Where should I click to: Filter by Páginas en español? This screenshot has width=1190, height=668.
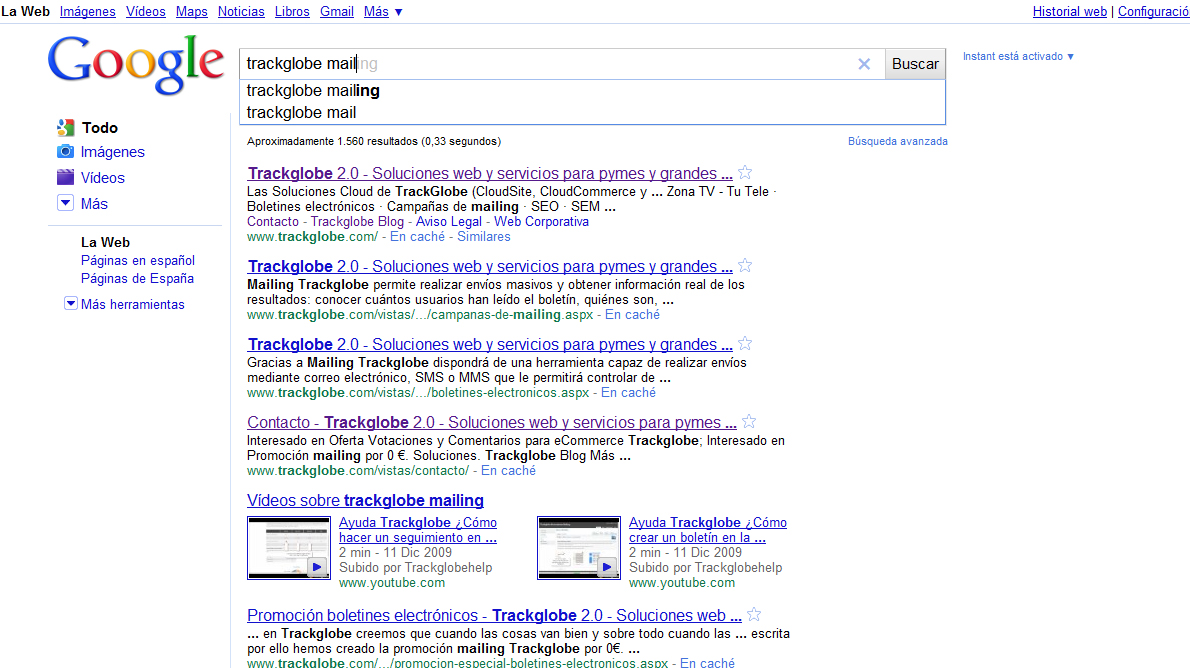138,260
